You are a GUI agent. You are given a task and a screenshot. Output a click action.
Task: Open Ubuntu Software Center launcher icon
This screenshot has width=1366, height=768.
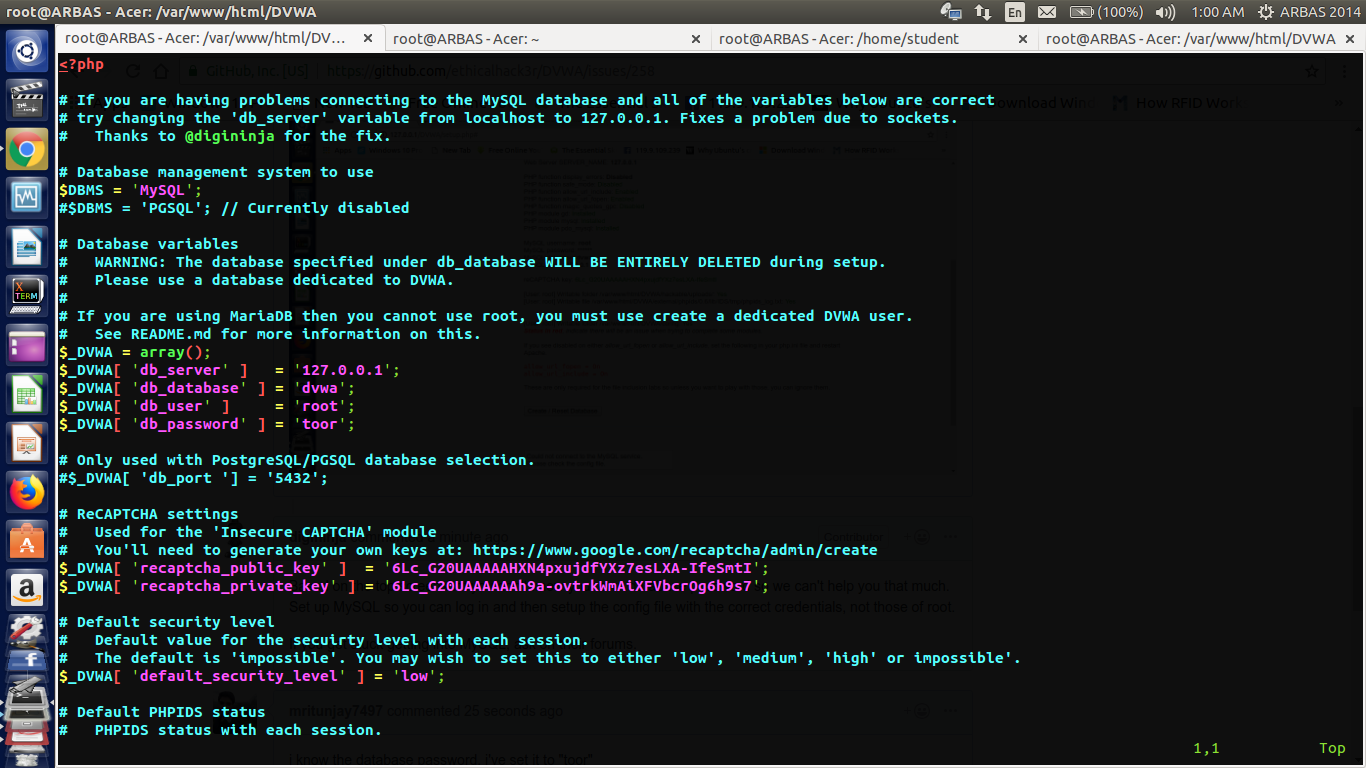point(27,541)
